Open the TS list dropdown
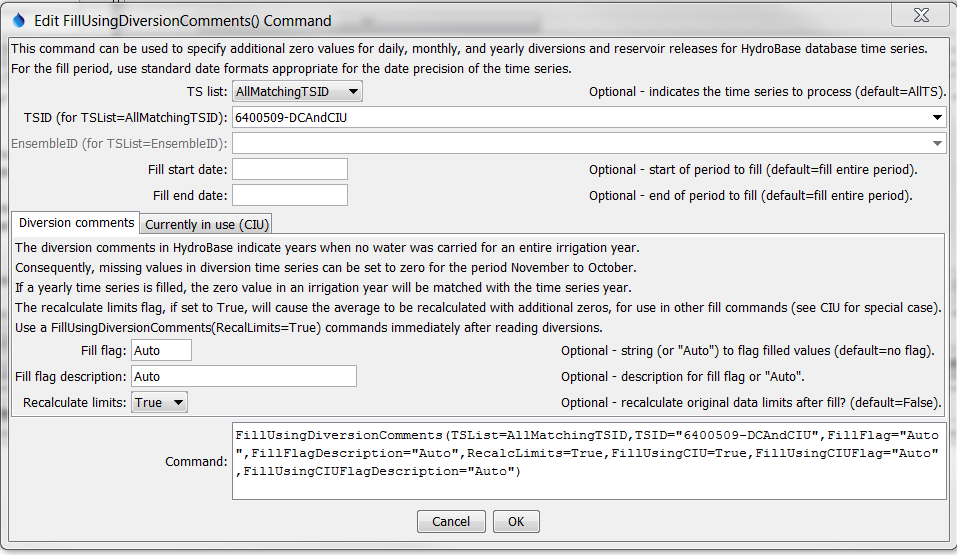Viewport: 957px width, 555px height. [x=297, y=92]
